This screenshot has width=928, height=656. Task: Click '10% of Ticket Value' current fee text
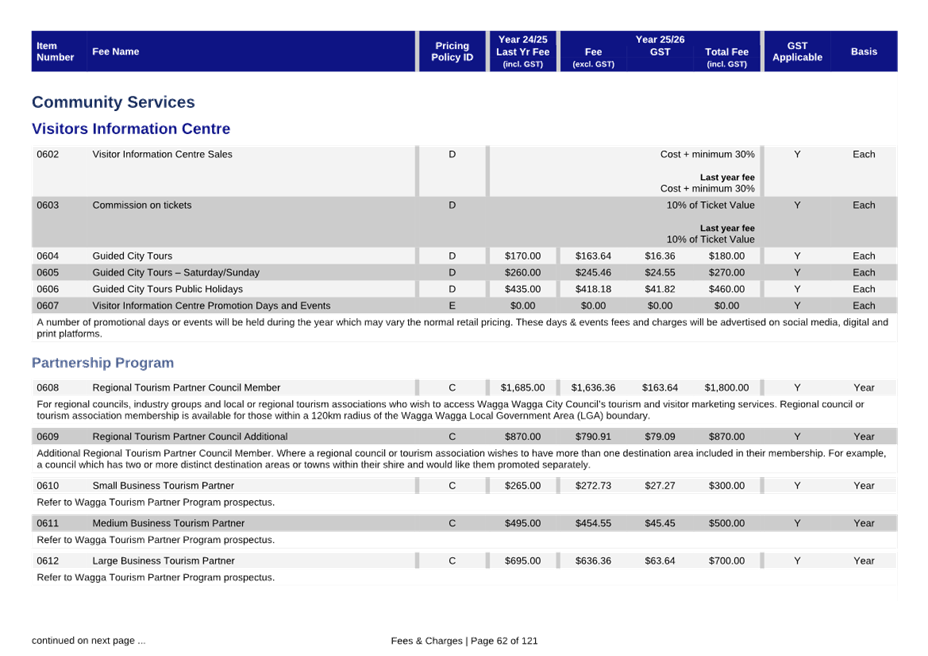tap(711, 205)
